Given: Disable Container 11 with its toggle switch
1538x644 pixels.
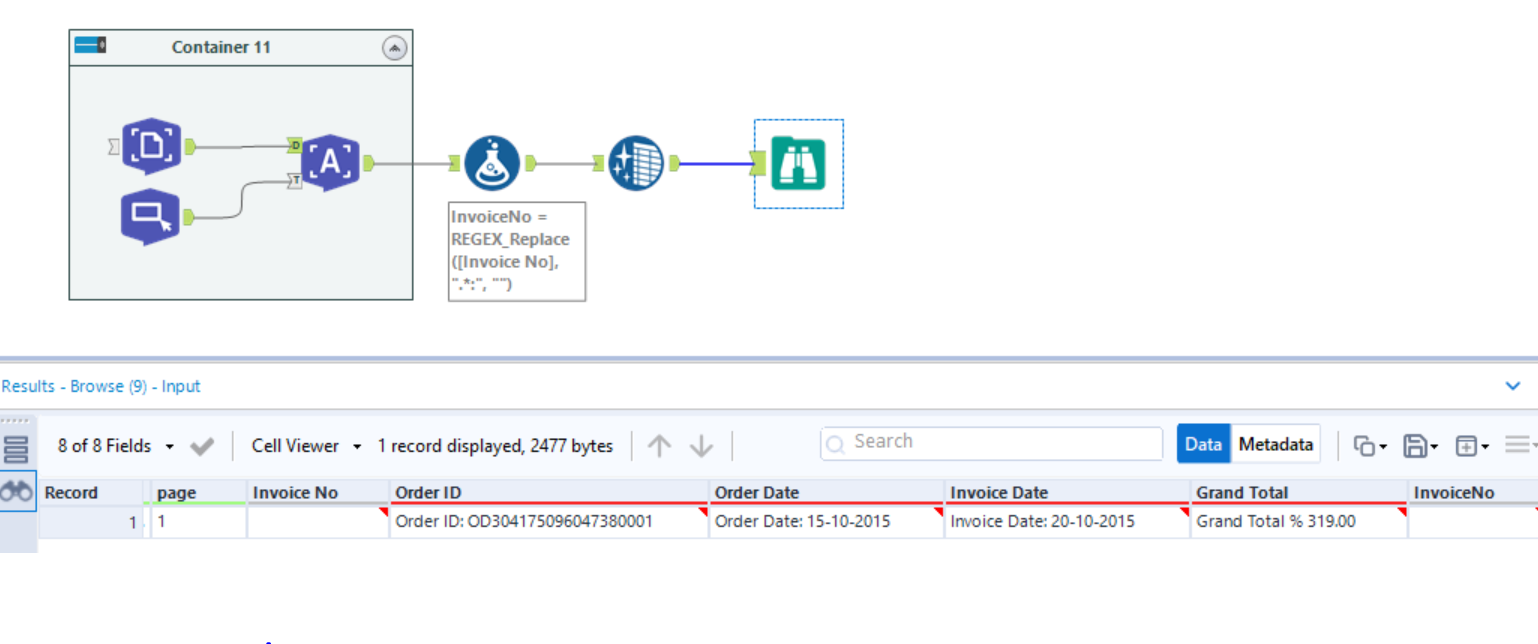Looking at the screenshot, I should point(88,44).
